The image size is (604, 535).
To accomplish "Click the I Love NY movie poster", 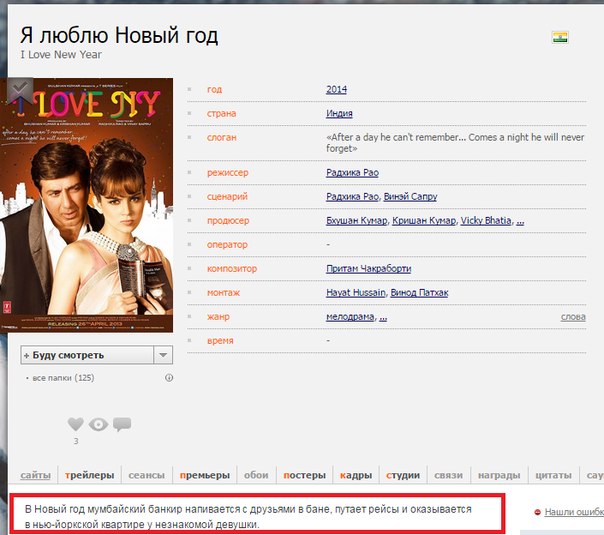I will (90, 205).
